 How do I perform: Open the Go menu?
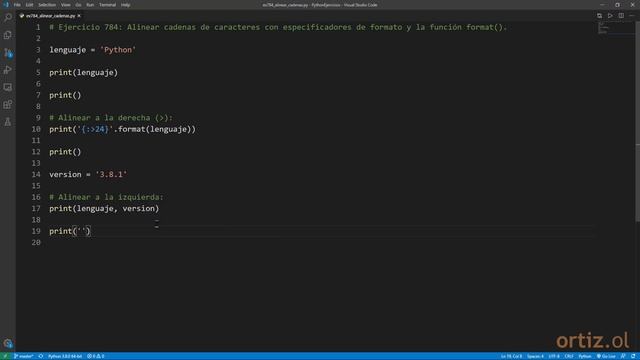[78, 5]
